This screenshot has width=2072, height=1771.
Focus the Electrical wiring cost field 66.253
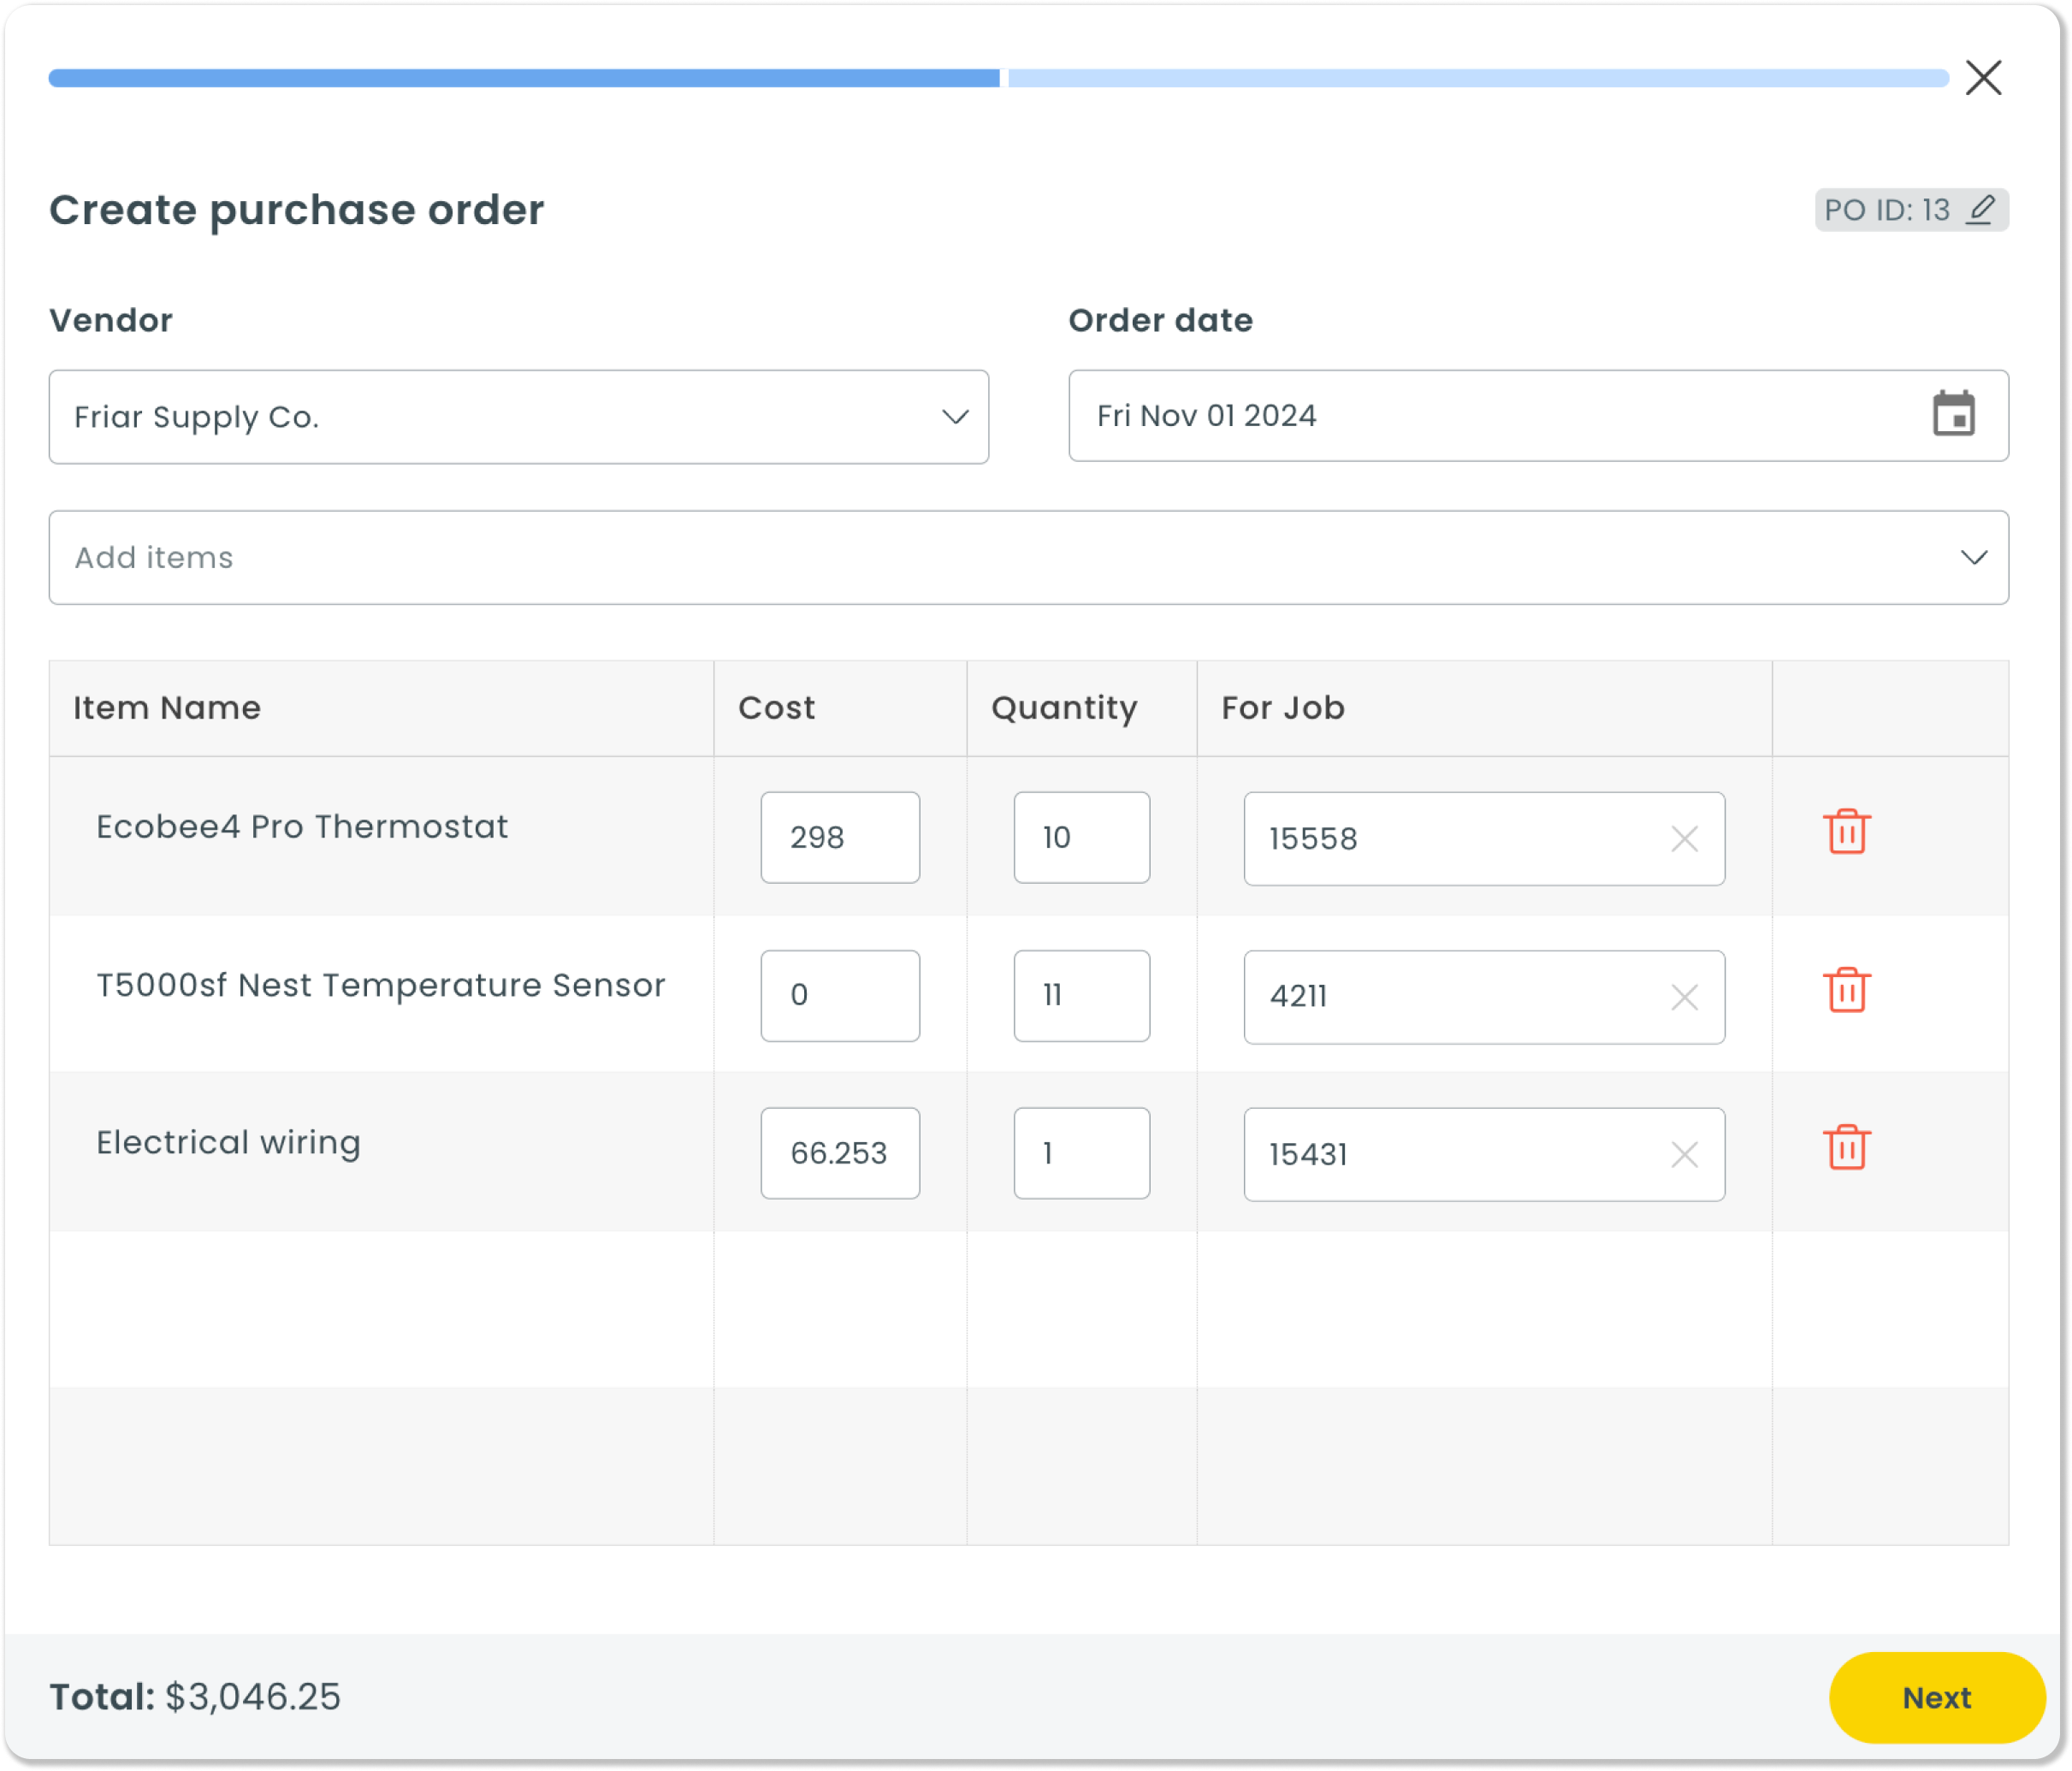tap(839, 1153)
